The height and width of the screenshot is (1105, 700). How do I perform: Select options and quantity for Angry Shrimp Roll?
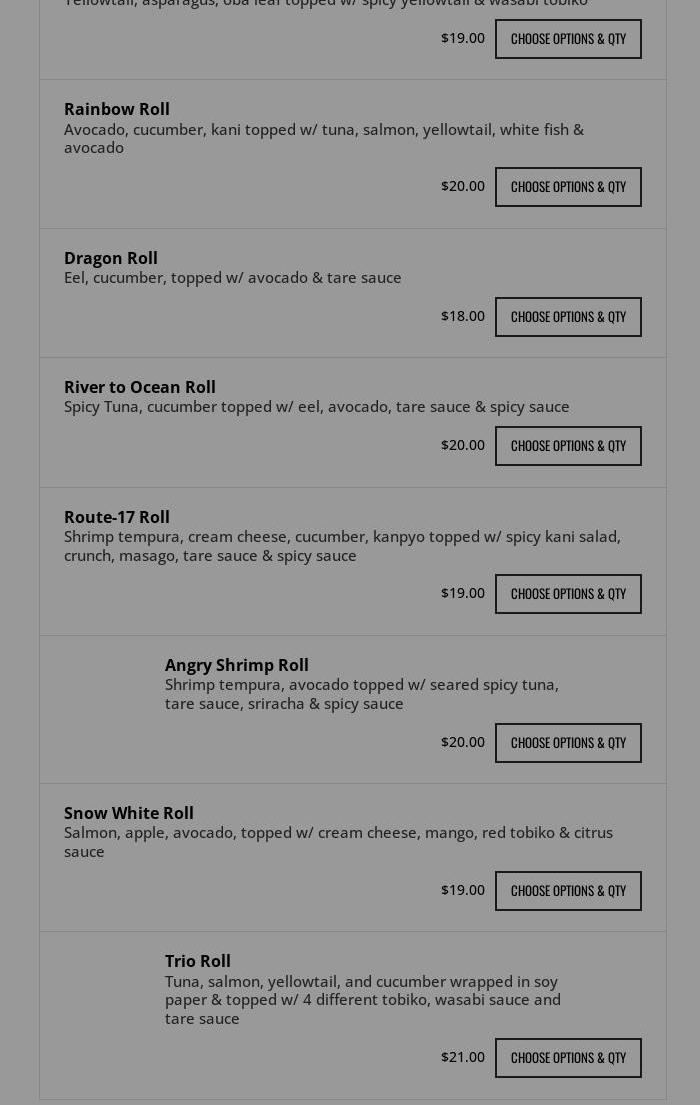pos(568,743)
